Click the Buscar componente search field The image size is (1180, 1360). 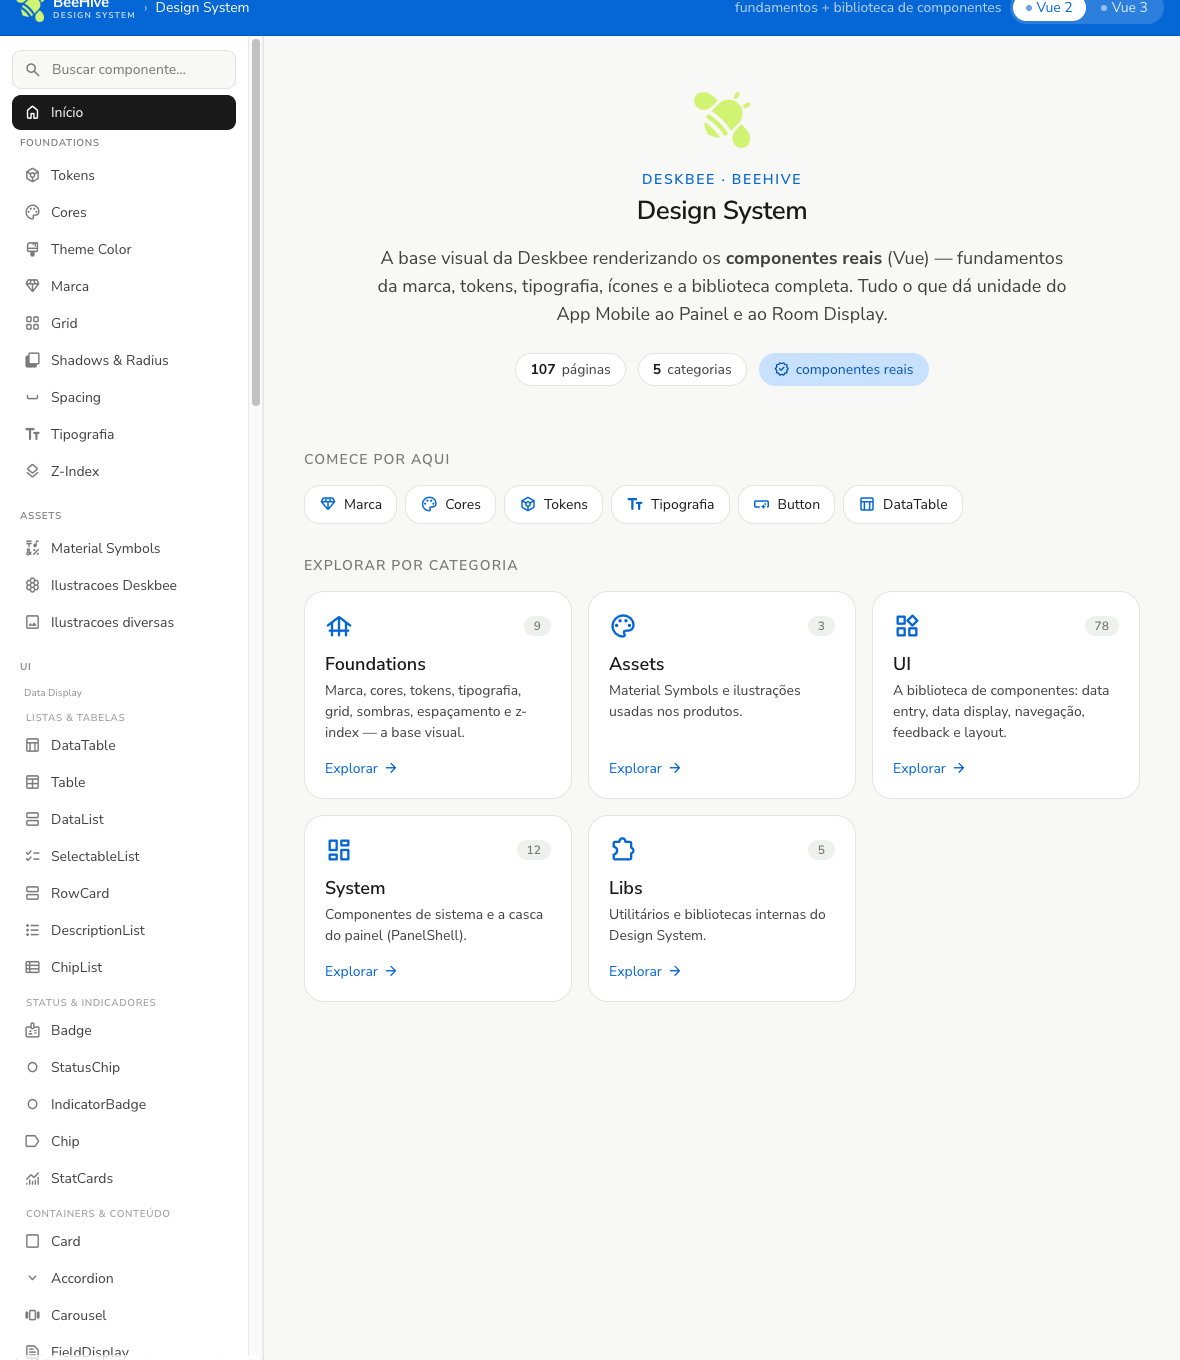tap(124, 69)
